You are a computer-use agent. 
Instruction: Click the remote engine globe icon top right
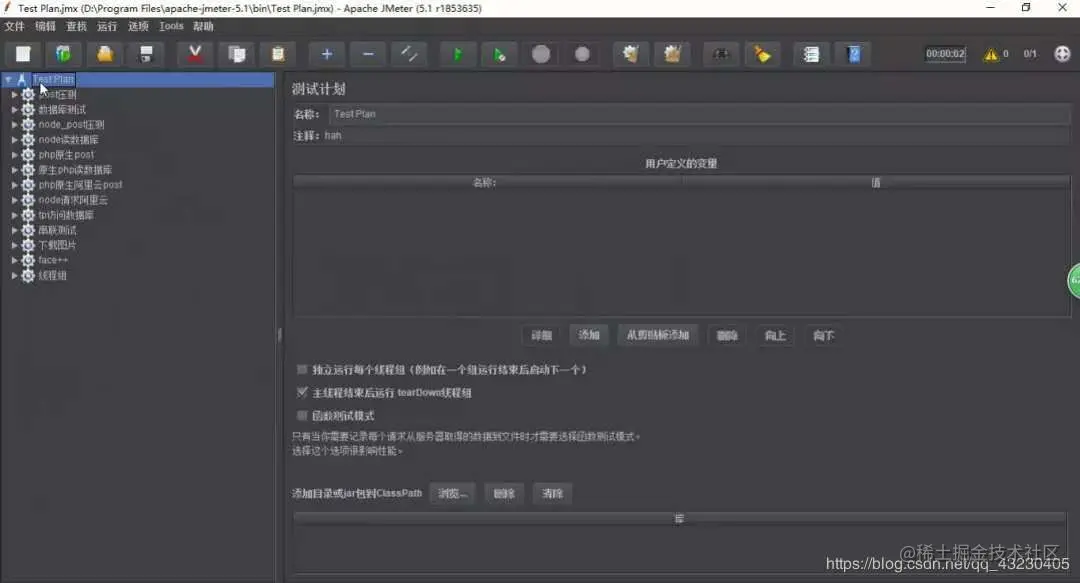[1062, 54]
